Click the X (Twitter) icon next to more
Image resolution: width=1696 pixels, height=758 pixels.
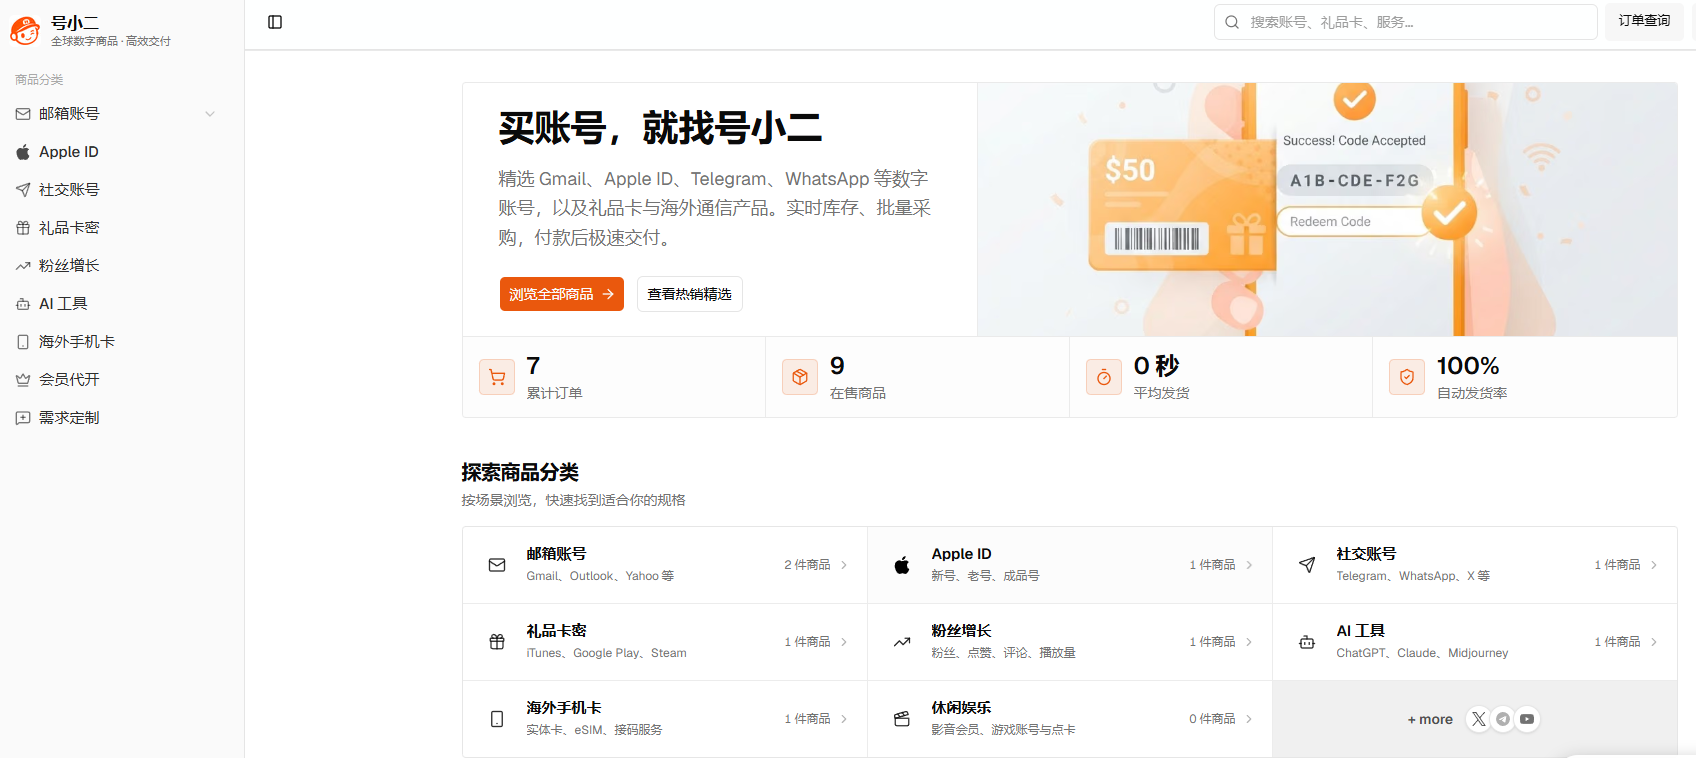click(1478, 719)
